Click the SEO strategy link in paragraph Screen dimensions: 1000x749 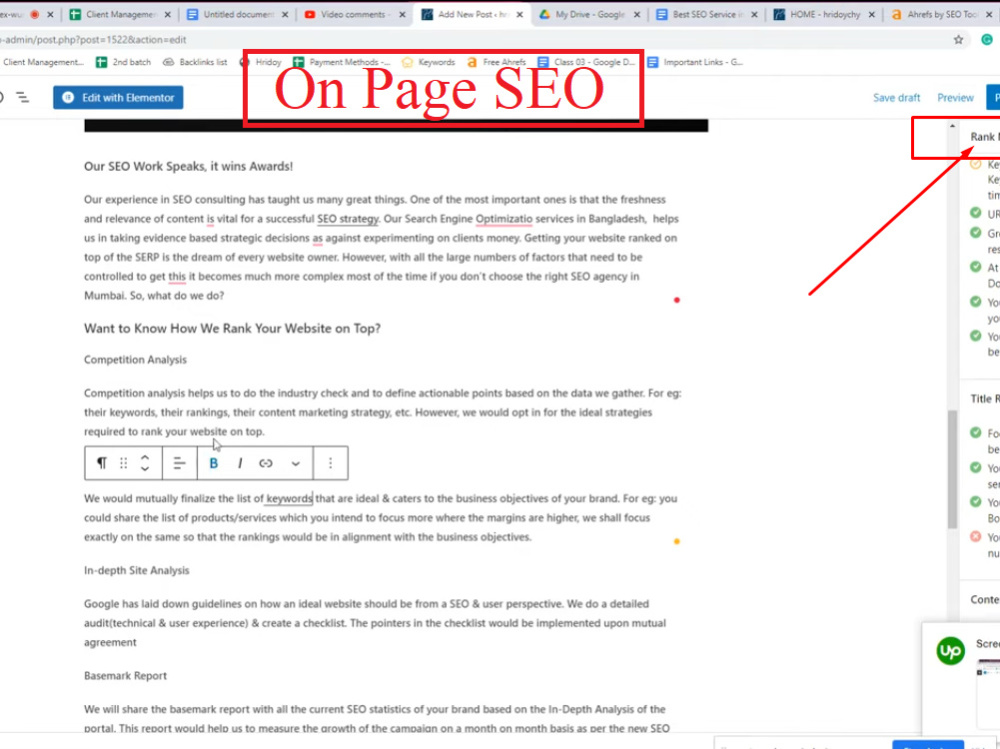click(x=348, y=219)
